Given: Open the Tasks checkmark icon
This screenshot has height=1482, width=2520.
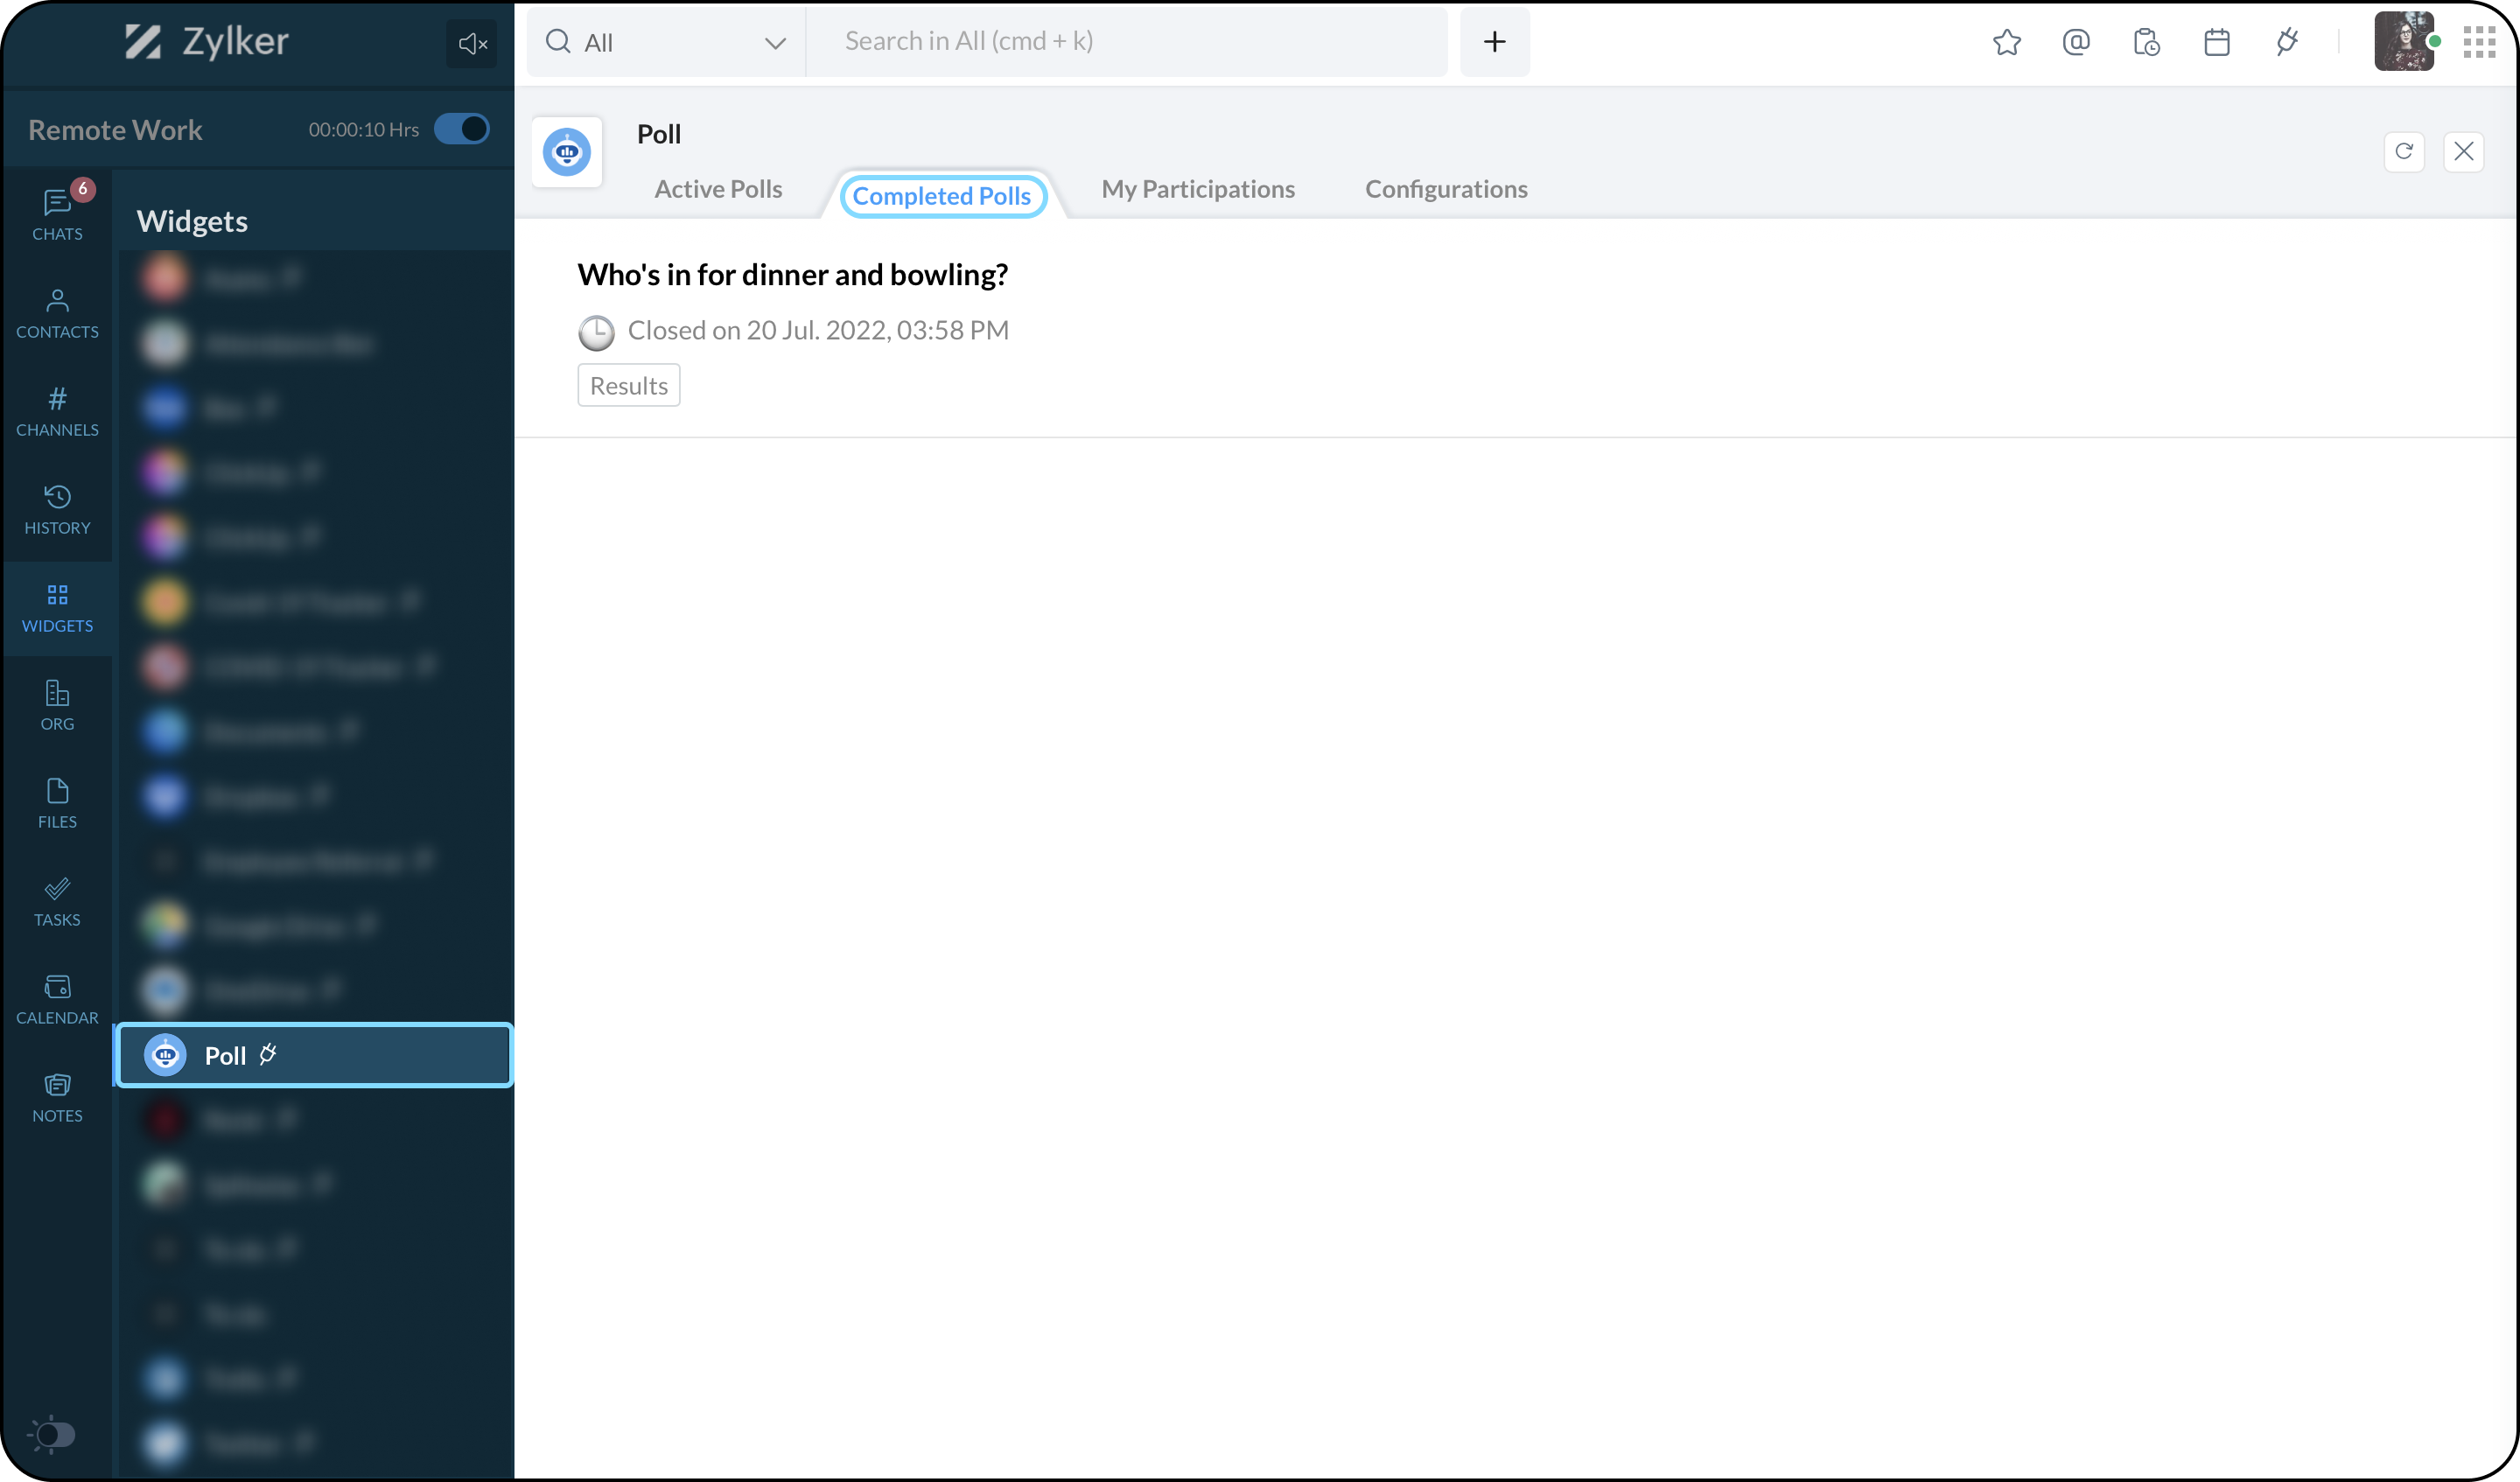Looking at the screenshot, I should [x=57, y=901].
